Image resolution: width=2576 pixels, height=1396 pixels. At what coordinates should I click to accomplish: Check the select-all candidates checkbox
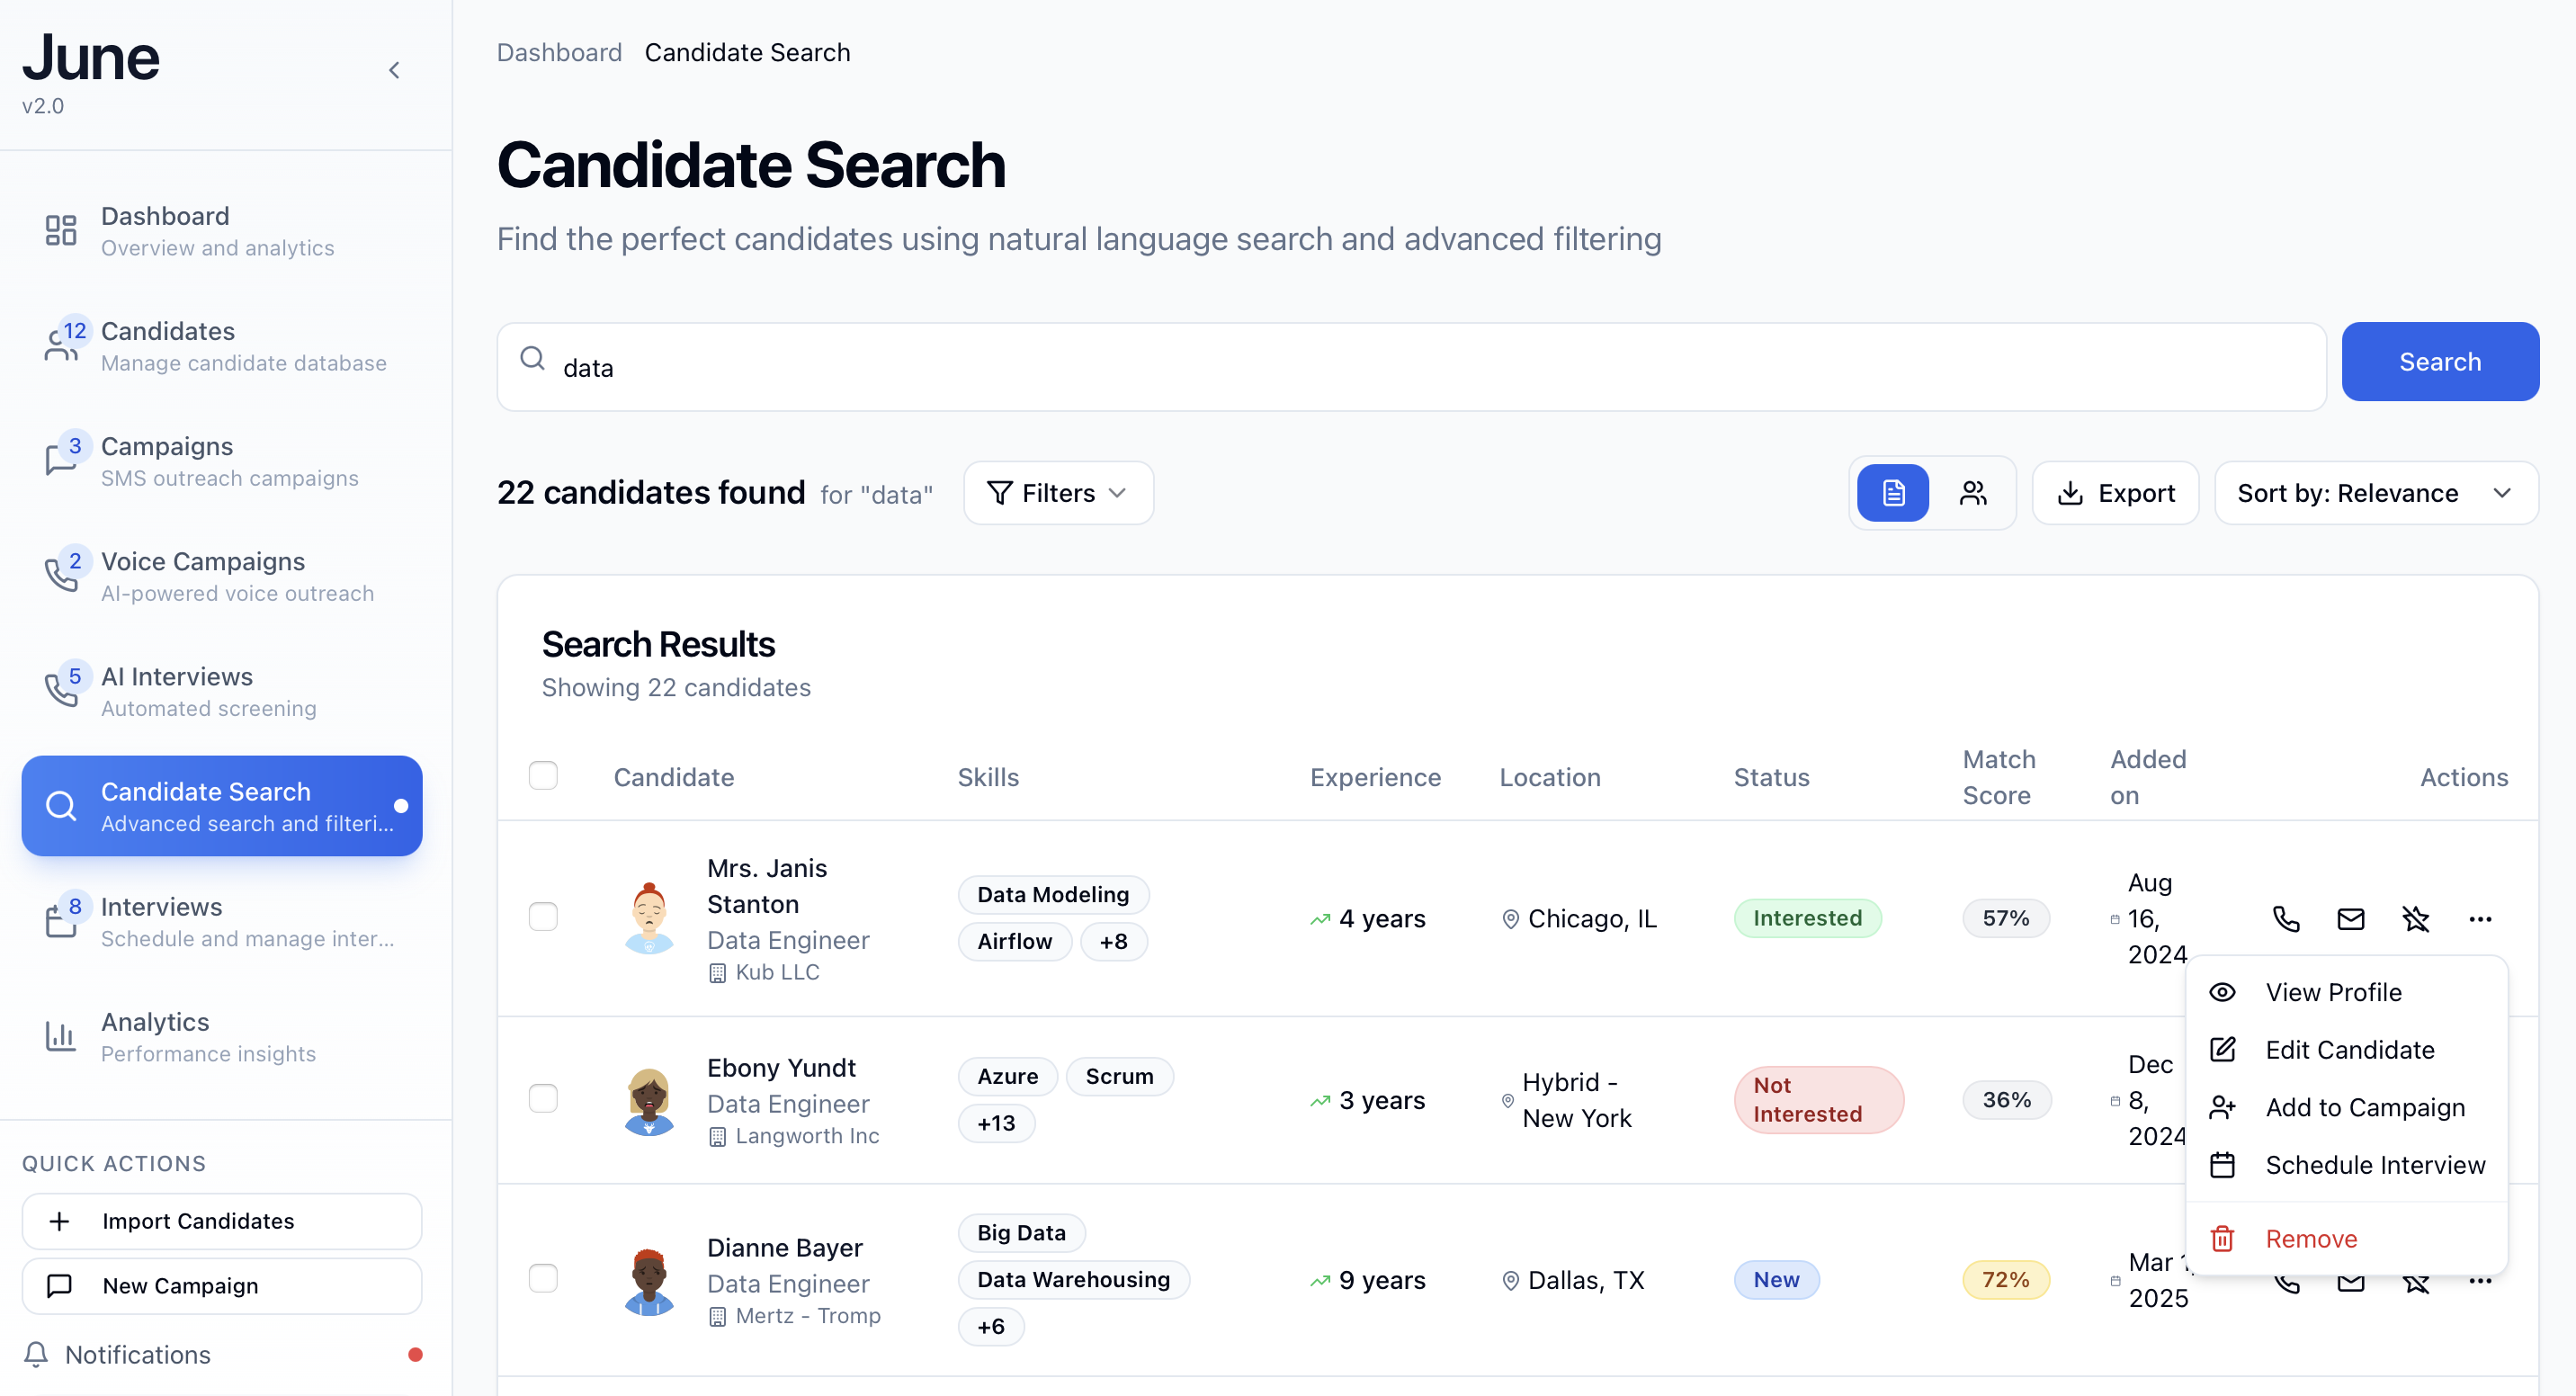(543, 775)
